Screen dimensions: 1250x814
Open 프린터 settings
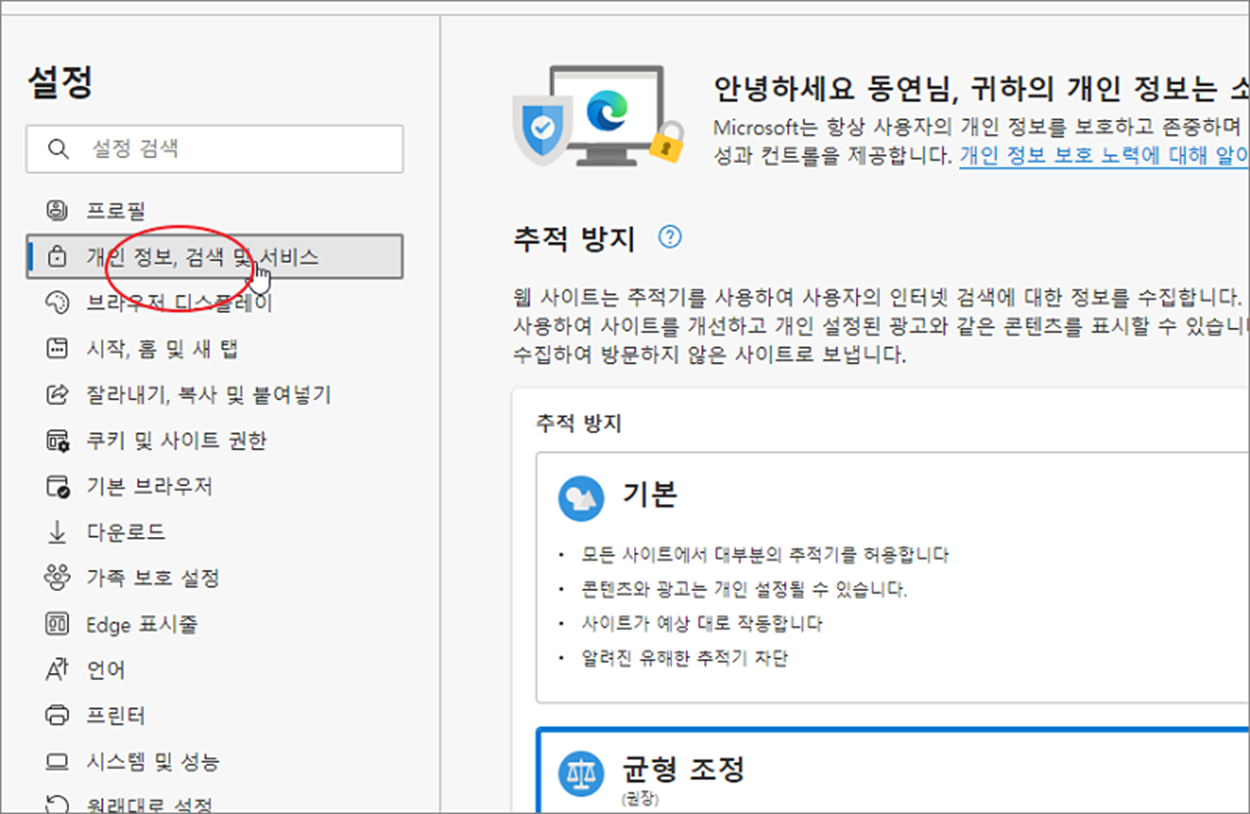coord(116,716)
